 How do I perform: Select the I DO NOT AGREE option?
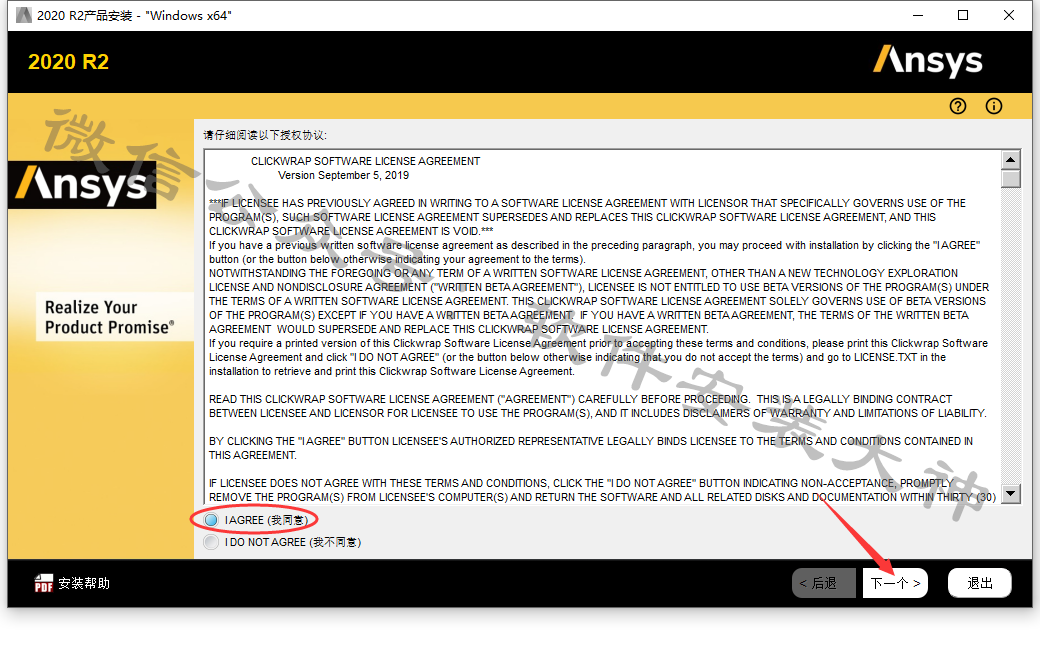(211, 542)
